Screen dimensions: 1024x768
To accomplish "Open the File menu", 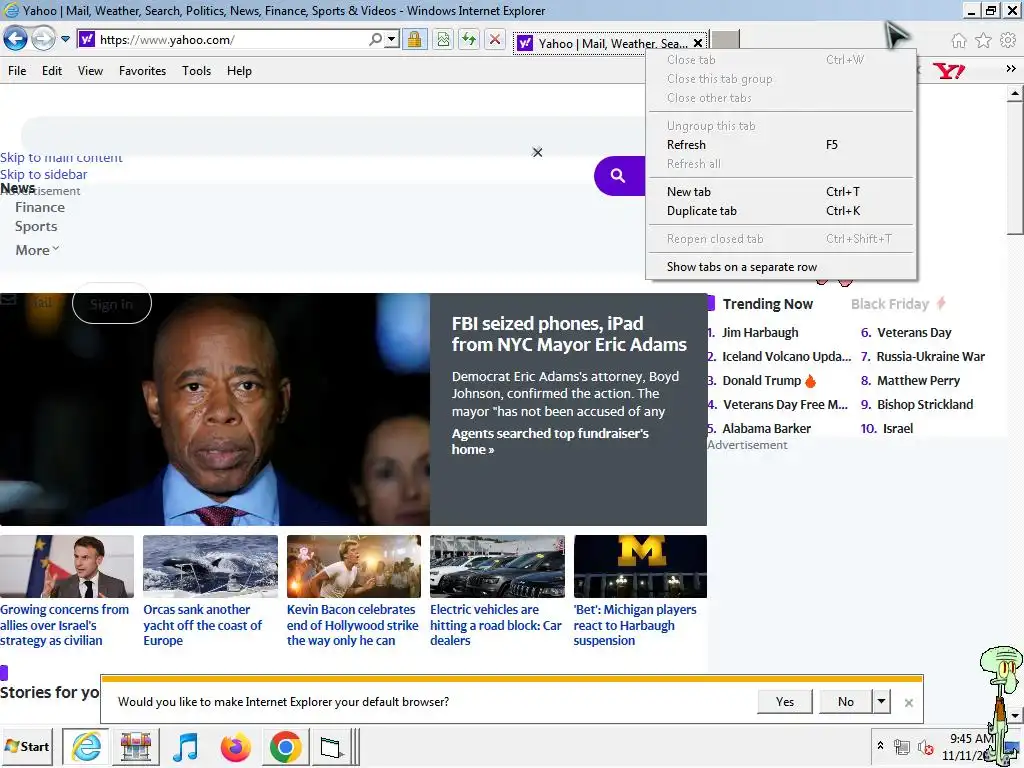I will pos(17,71).
